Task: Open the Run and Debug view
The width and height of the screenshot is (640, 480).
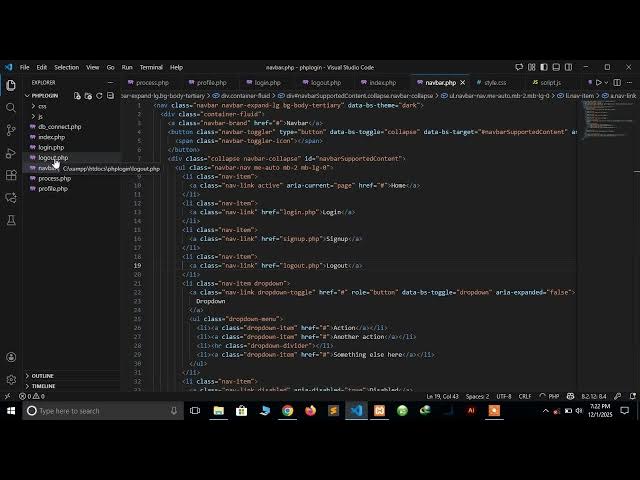Action: (11, 153)
